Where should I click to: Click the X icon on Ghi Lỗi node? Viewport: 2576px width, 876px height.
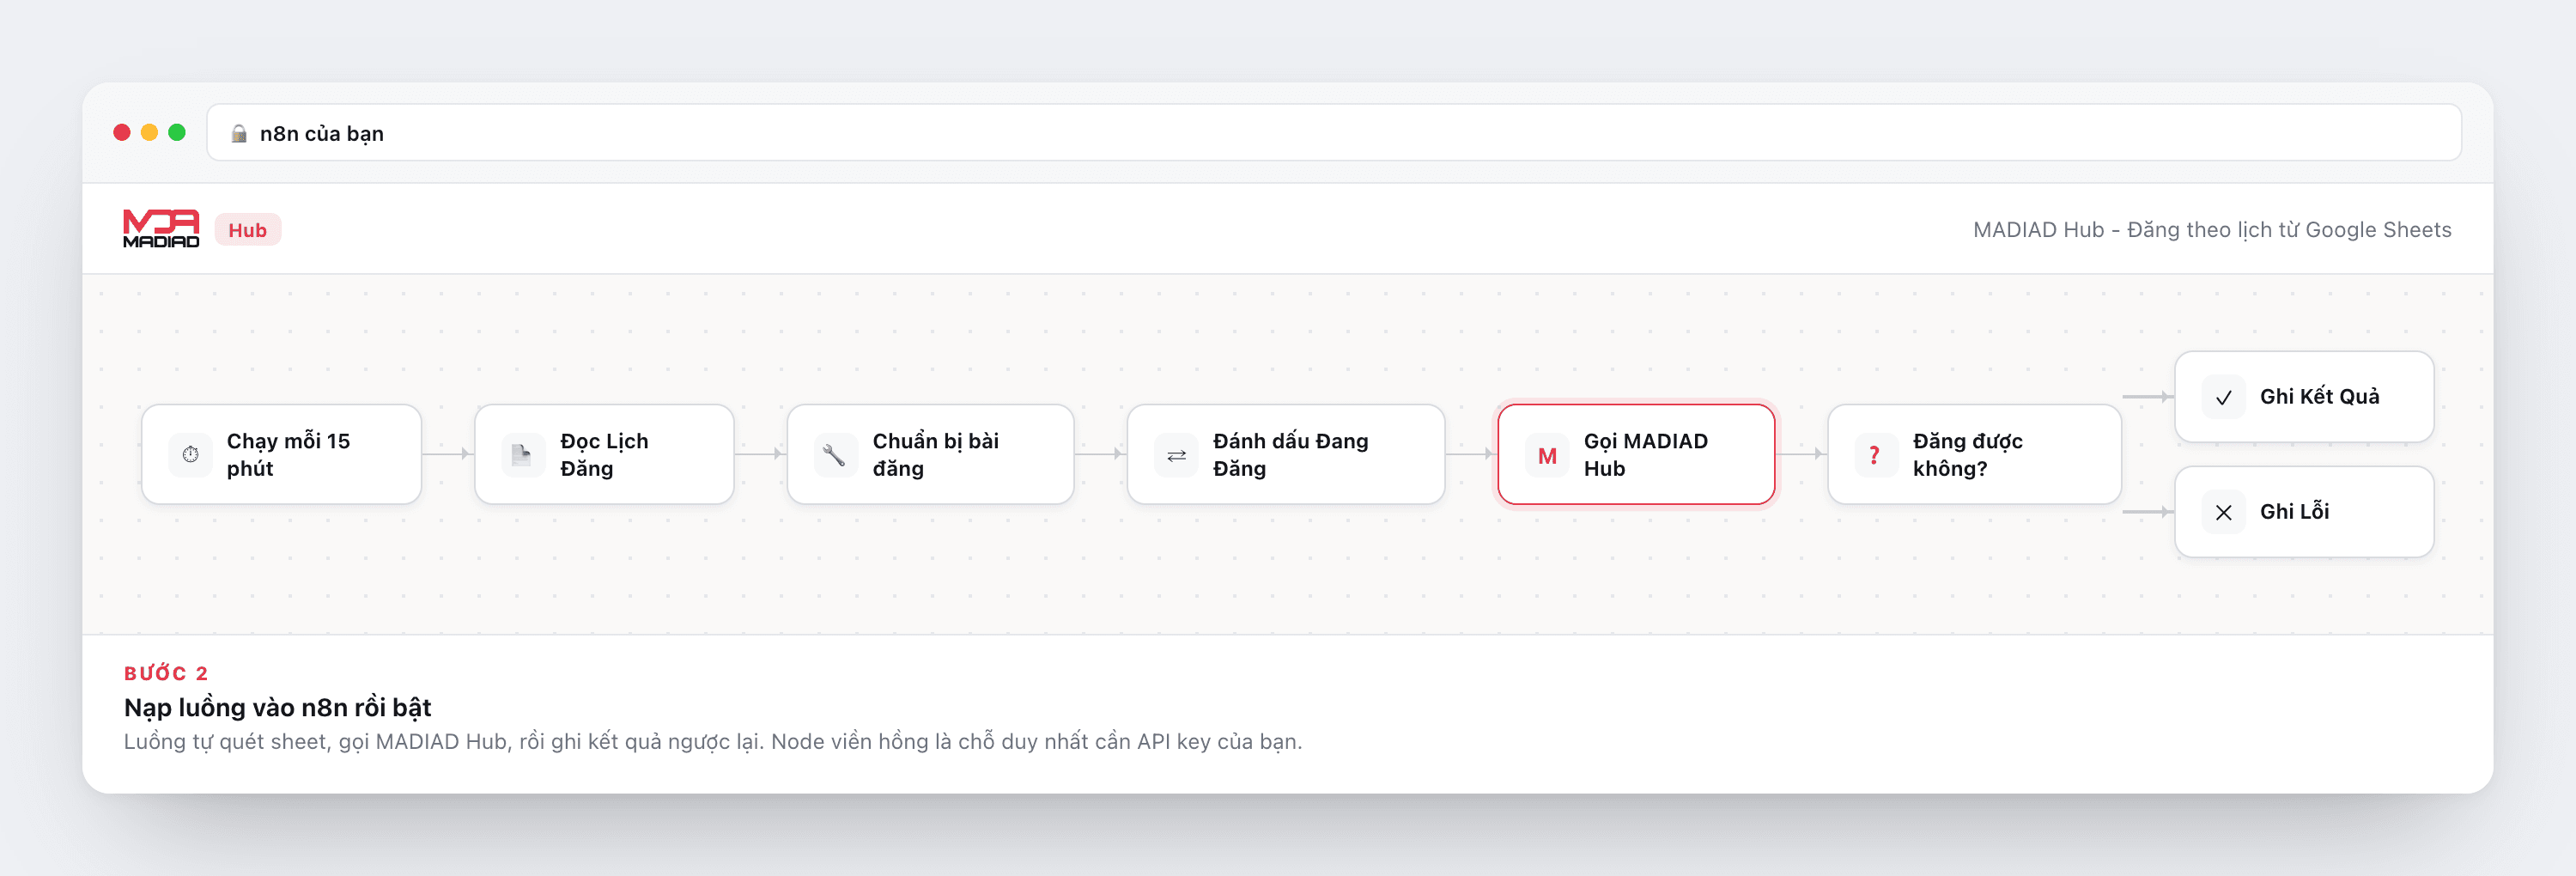[2223, 512]
